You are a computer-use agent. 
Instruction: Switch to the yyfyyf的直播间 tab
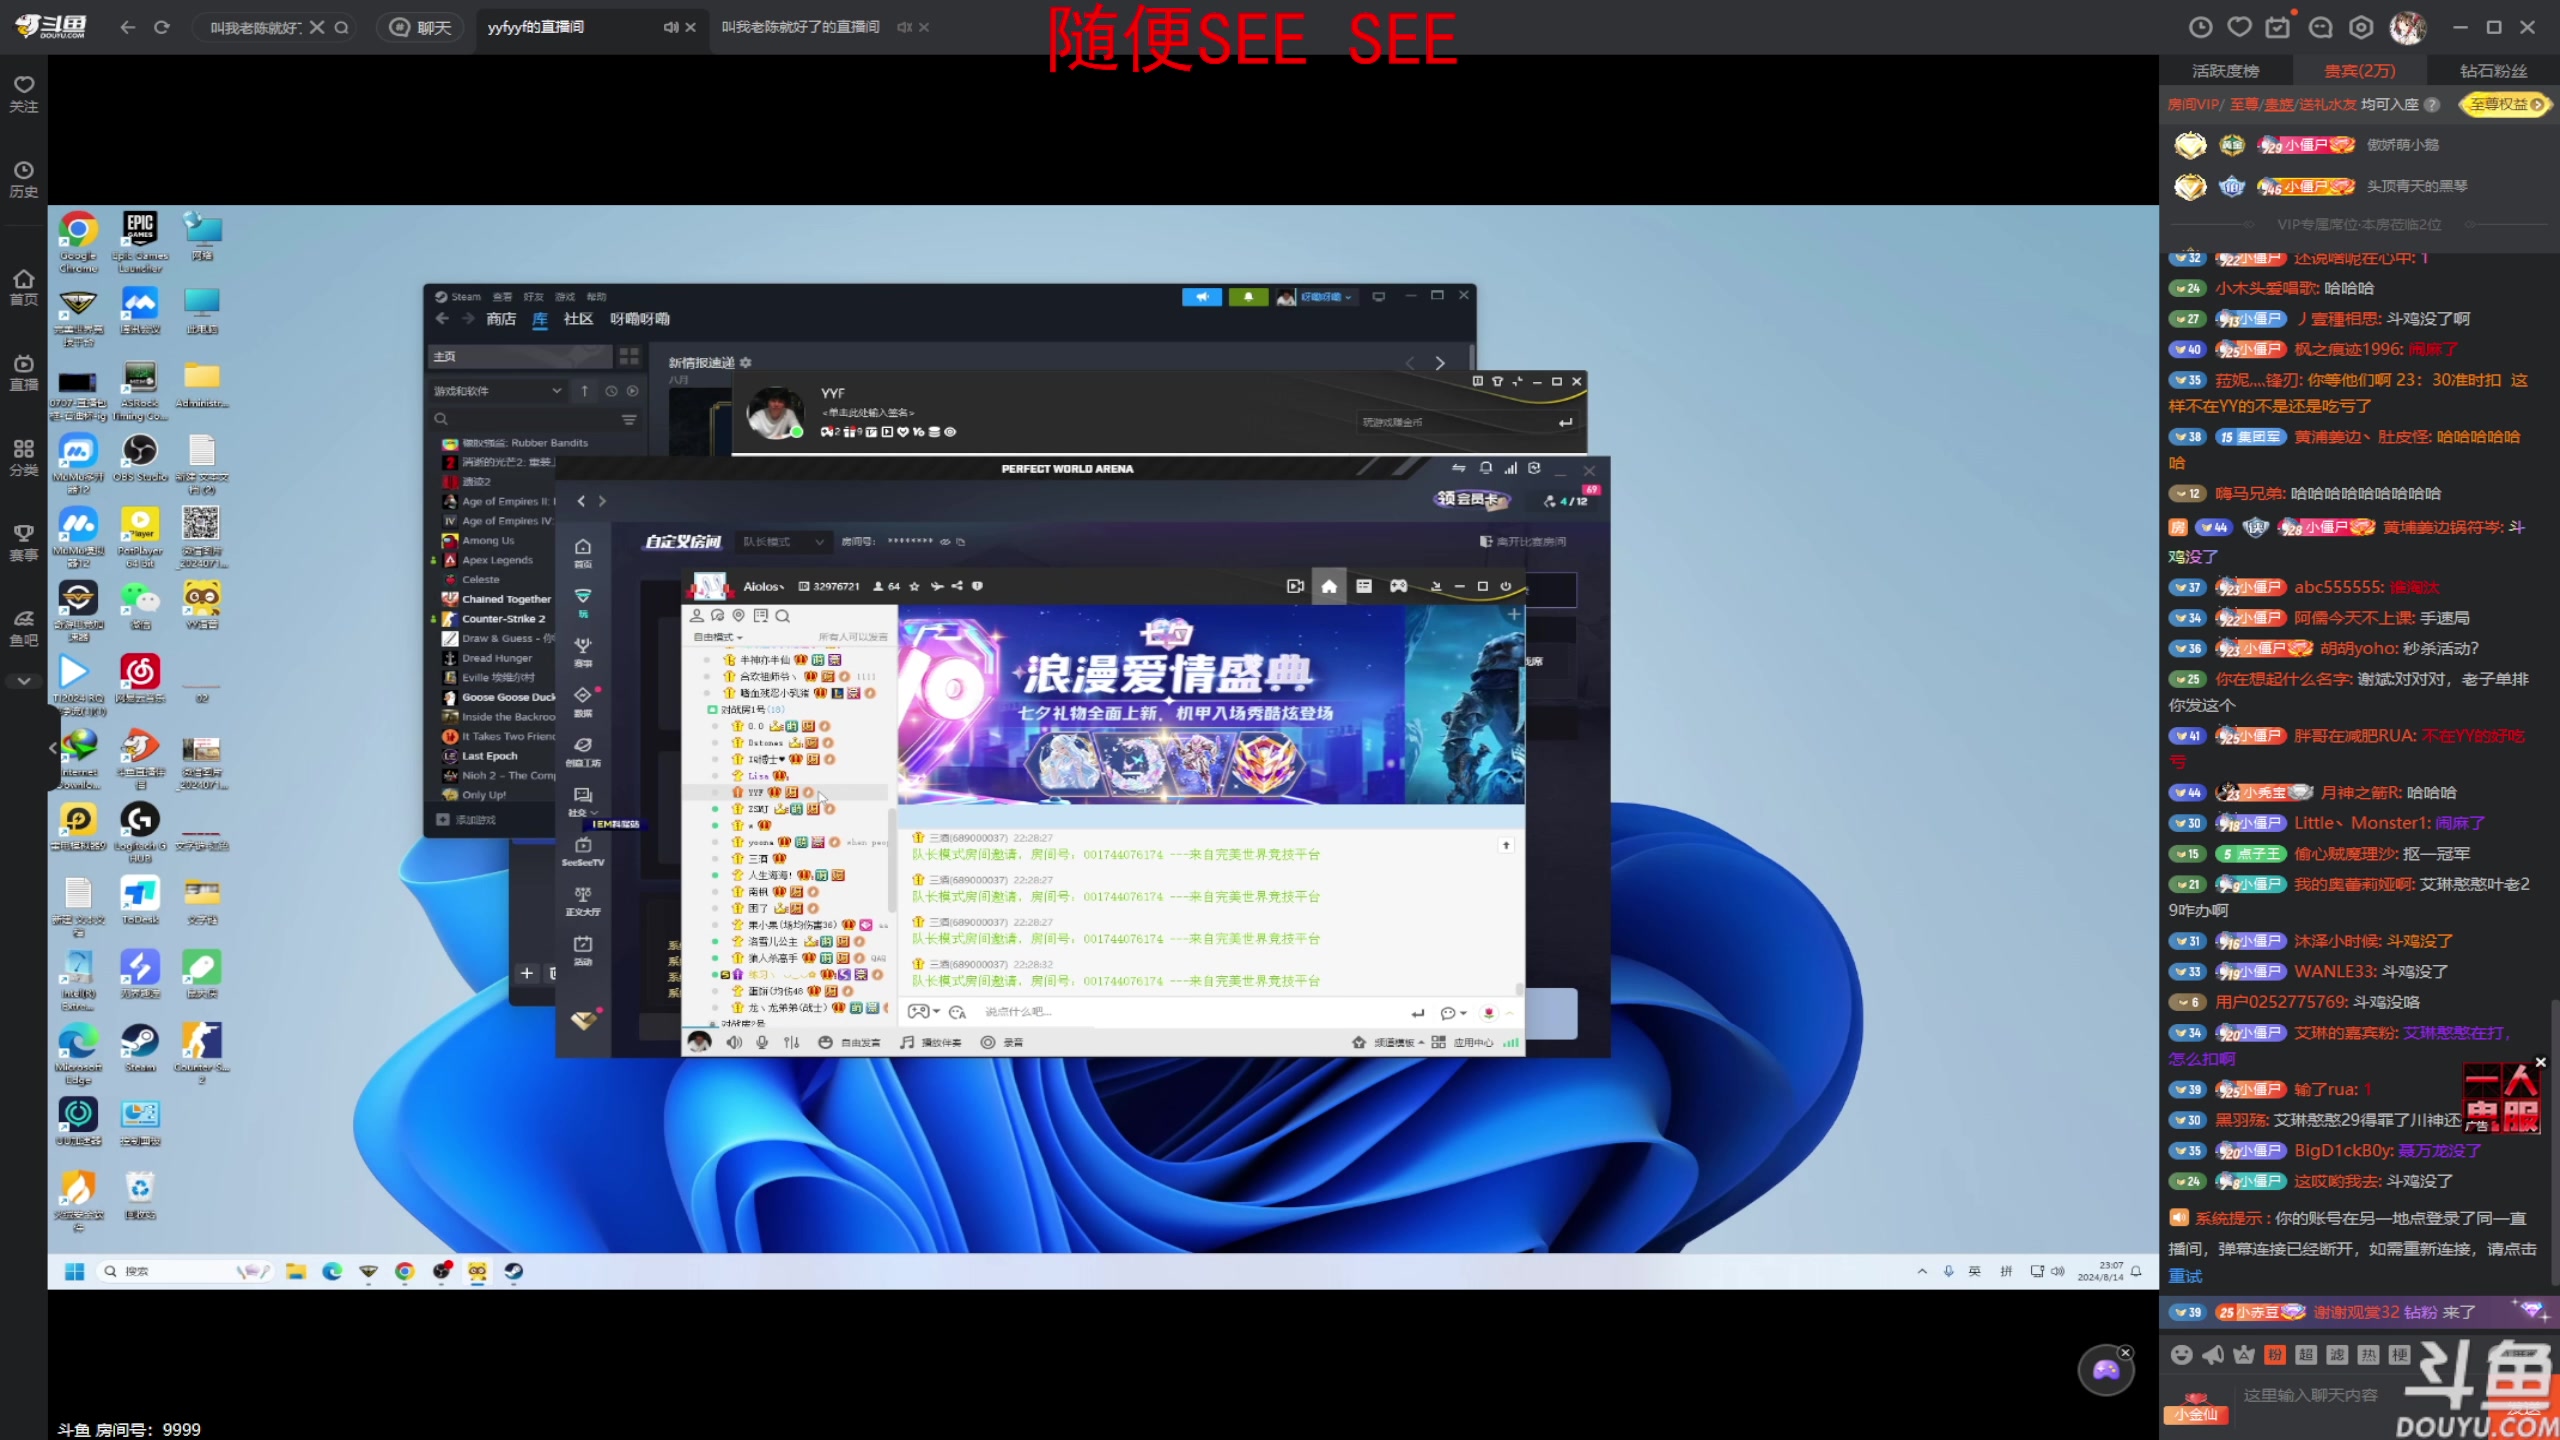coord(536,27)
